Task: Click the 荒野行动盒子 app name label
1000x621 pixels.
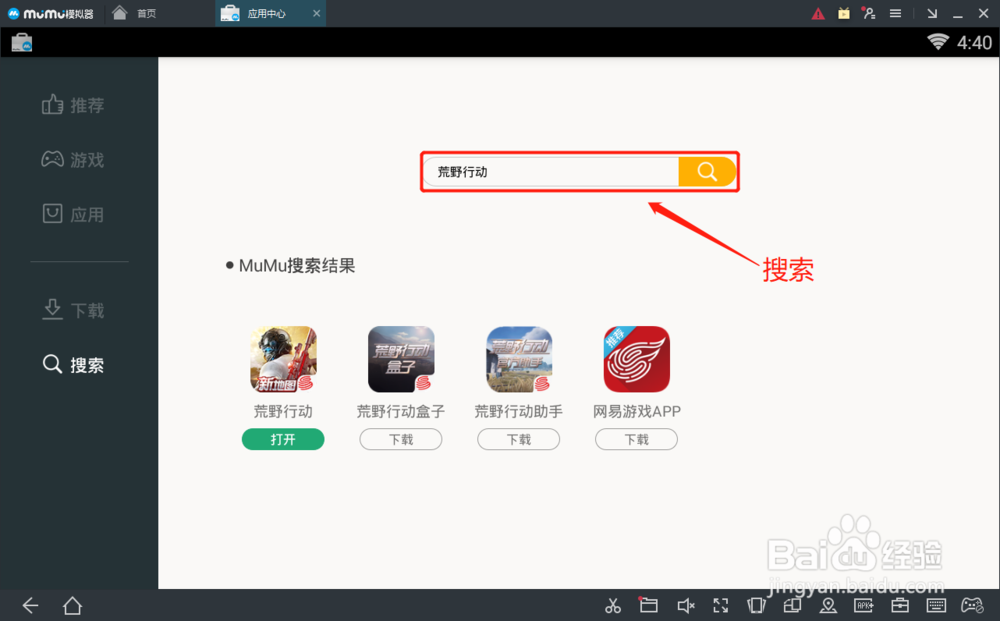Action: pos(401,411)
